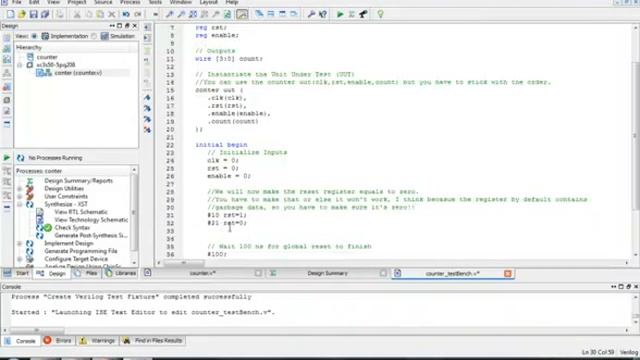Click the Save toolbar icon
Screen dimensions: 640x360
[x=33, y=14]
